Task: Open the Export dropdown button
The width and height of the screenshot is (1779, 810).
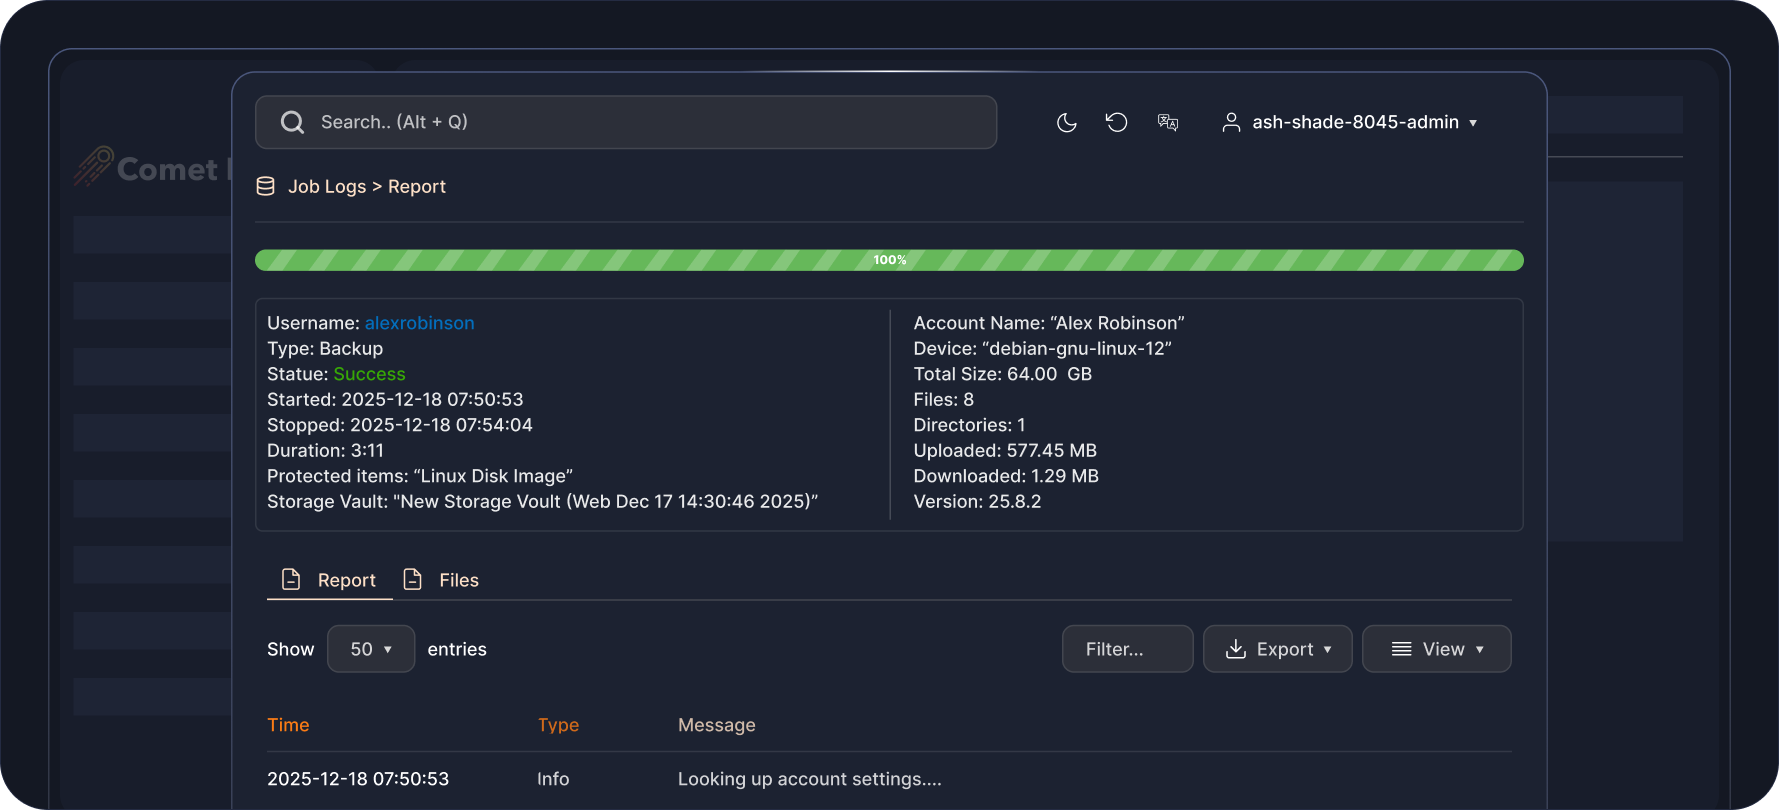Action: (1278, 649)
